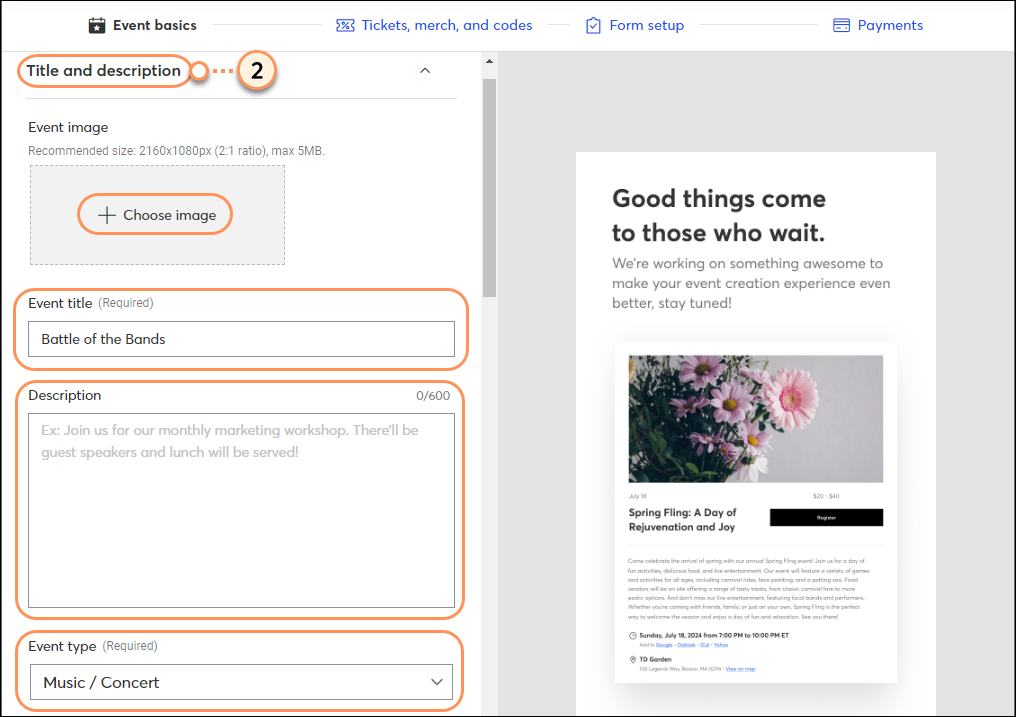This screenshot has height=717, width=1016.
Task: Click the Yahoo calendar link in preview
Action: [x=721, y=645]
